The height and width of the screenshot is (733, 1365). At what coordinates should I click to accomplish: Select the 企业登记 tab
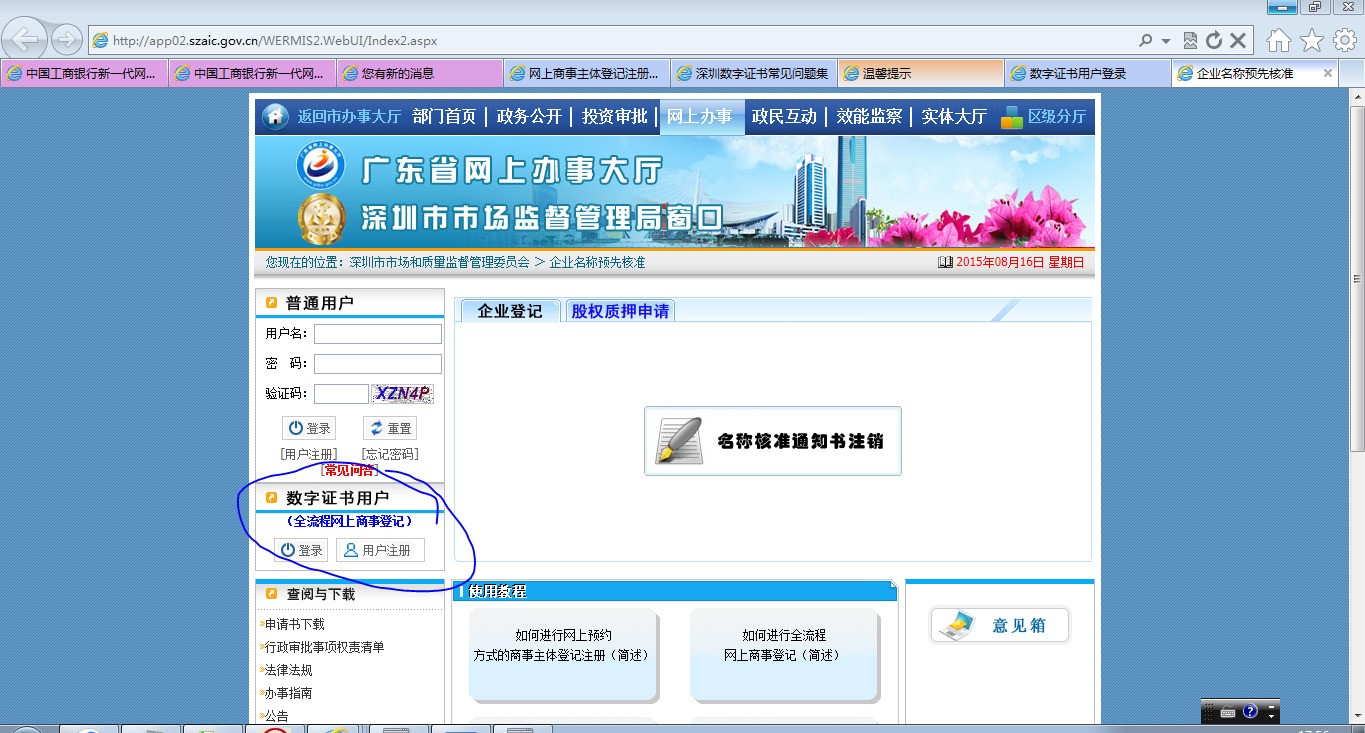click(510, 311)
